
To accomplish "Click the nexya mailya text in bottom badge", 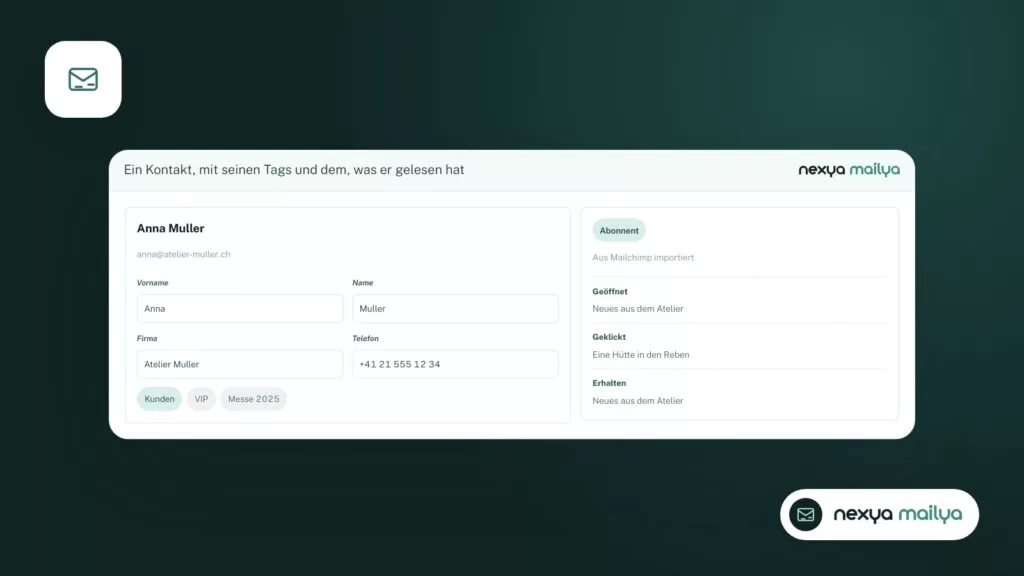I will (x=897, y=515).
